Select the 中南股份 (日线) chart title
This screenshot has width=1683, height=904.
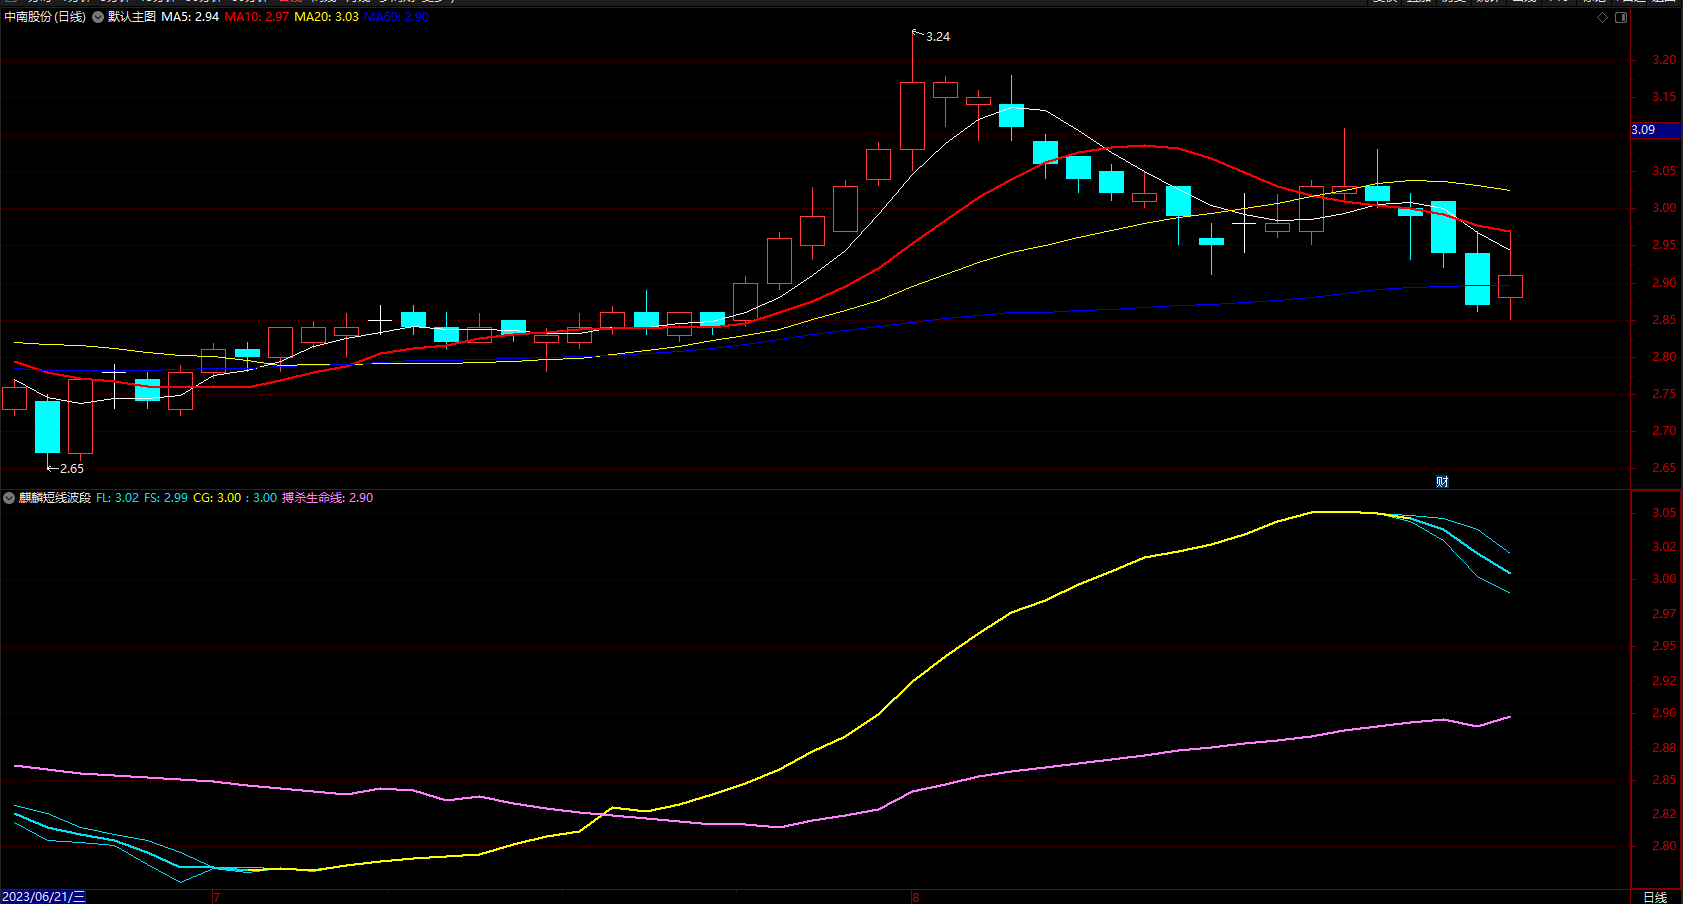coord(45,17)
